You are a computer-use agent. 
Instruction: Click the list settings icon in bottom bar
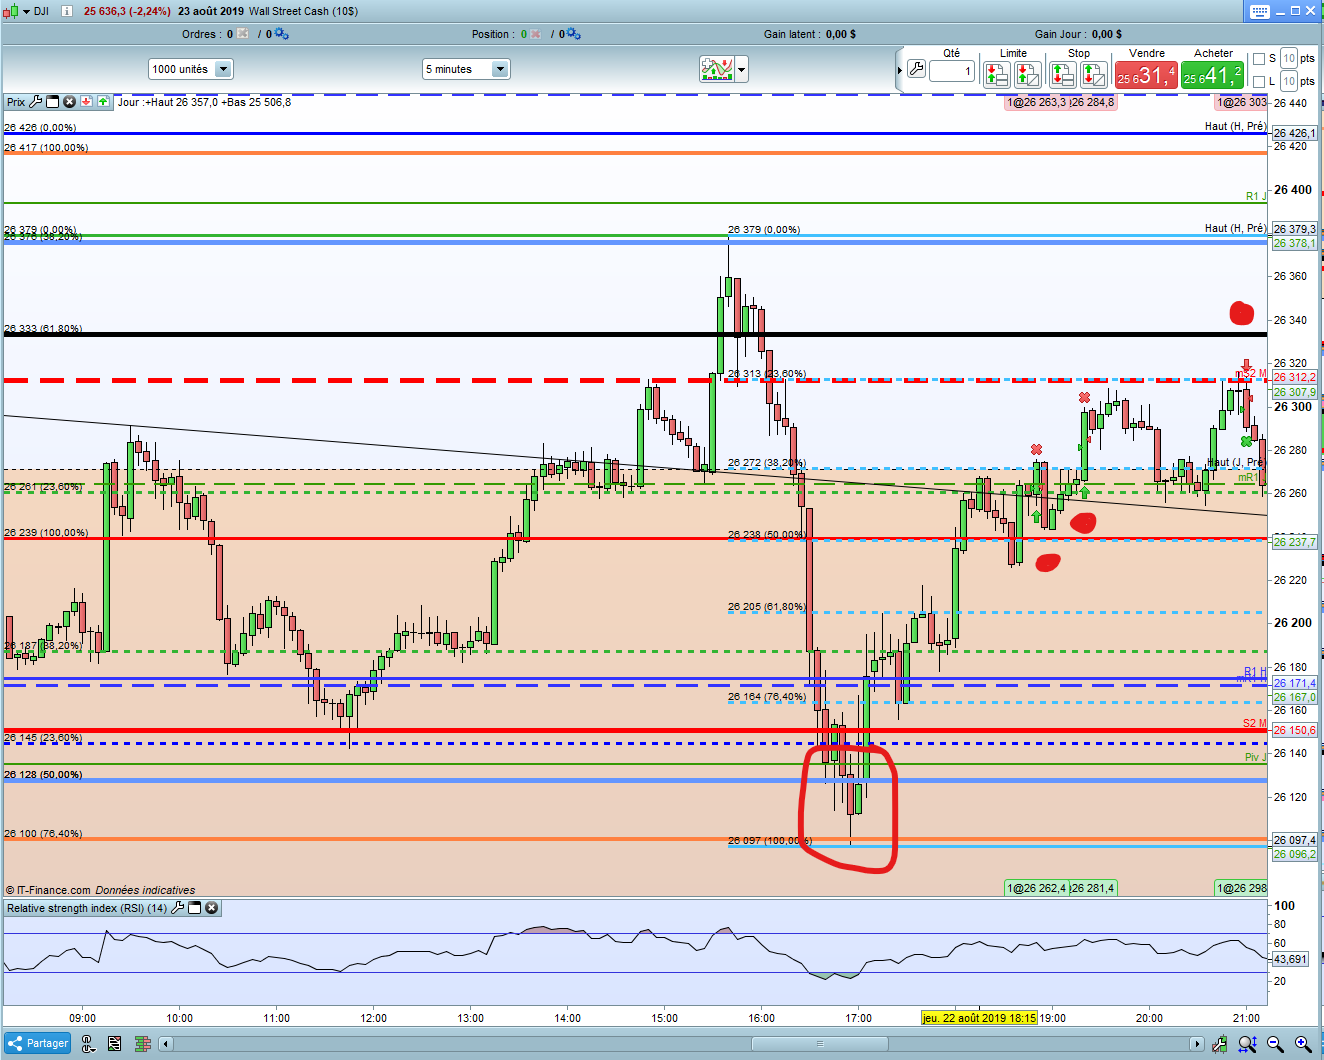tap(115, 1044)
